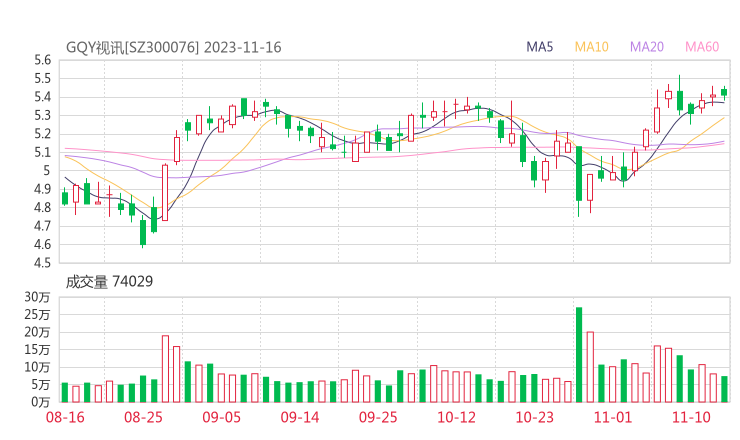Click the last green candlestick on the chart

[724, 93]
